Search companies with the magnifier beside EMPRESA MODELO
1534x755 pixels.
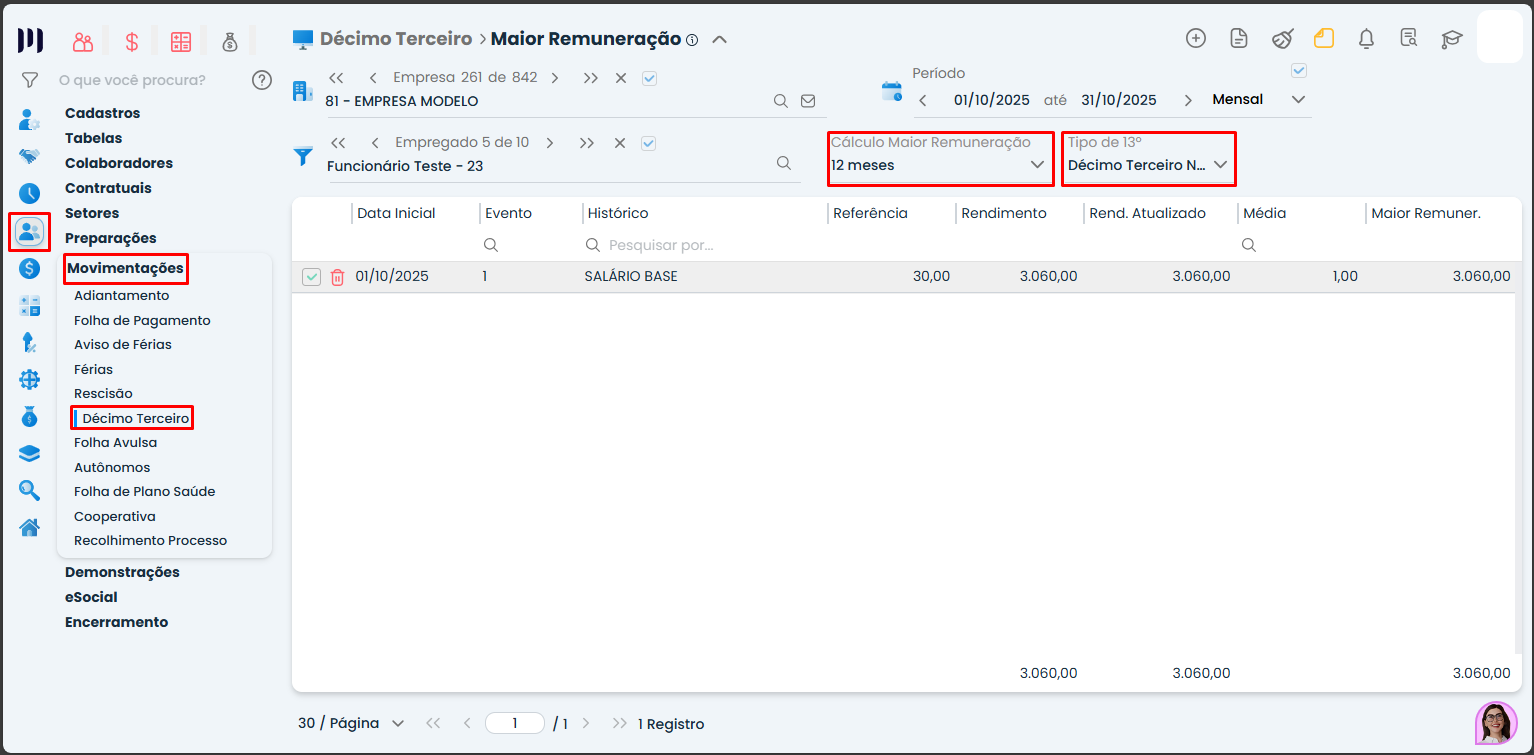[781, 101]
